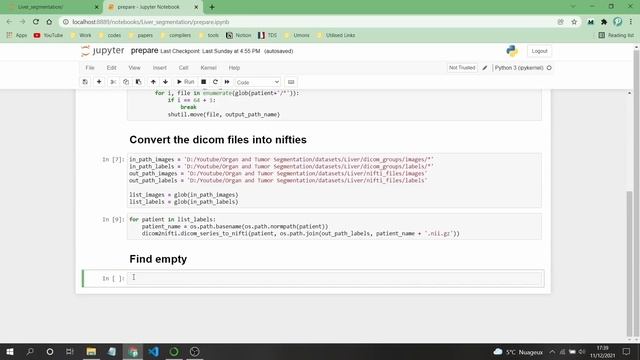The width and height of the screenshot is (640, 360).
Task: Open the tools bookmarks folder
Action: click(x=209, y=36)
